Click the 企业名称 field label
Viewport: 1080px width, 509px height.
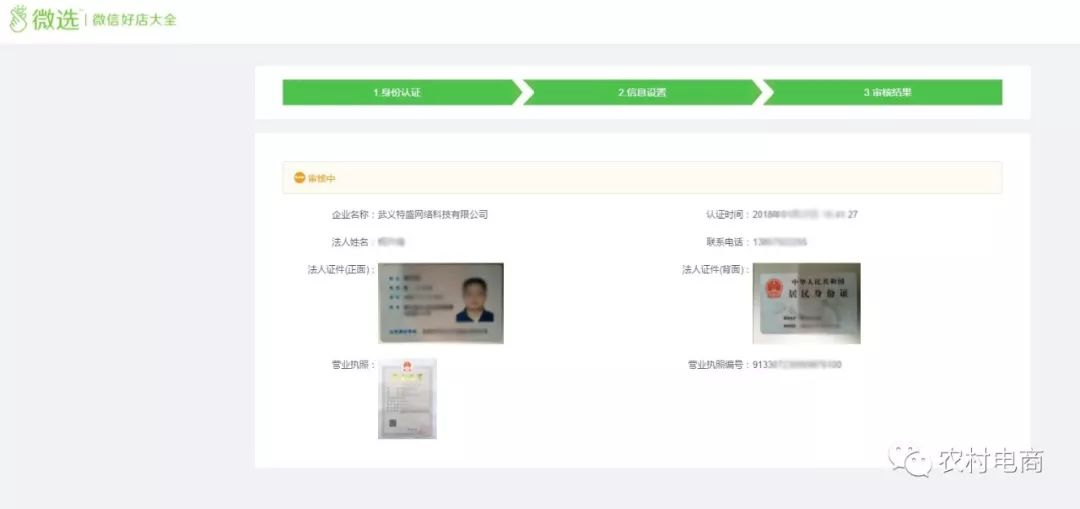(x=351, y=215)
